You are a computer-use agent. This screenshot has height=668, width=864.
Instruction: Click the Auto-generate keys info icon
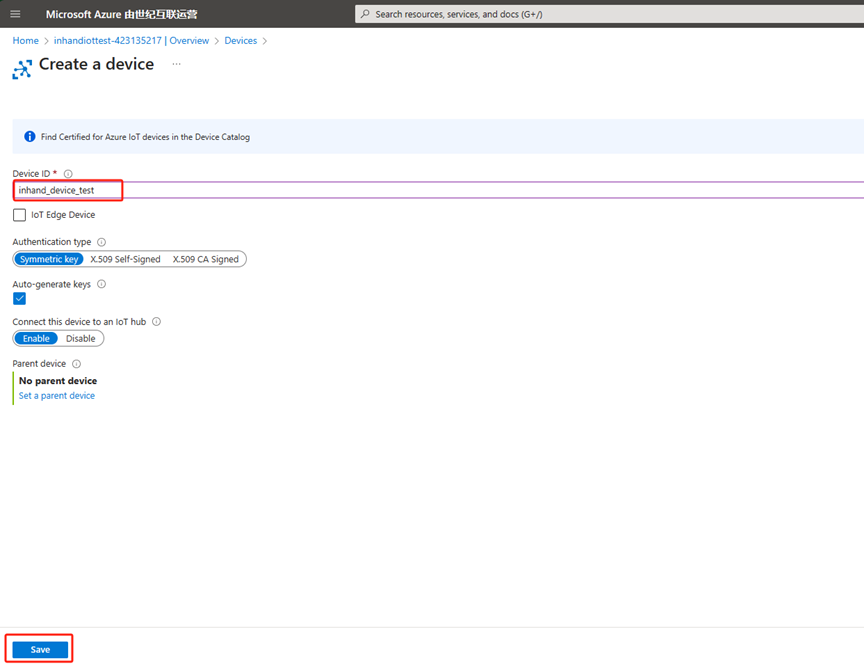[x=101, y=284]
